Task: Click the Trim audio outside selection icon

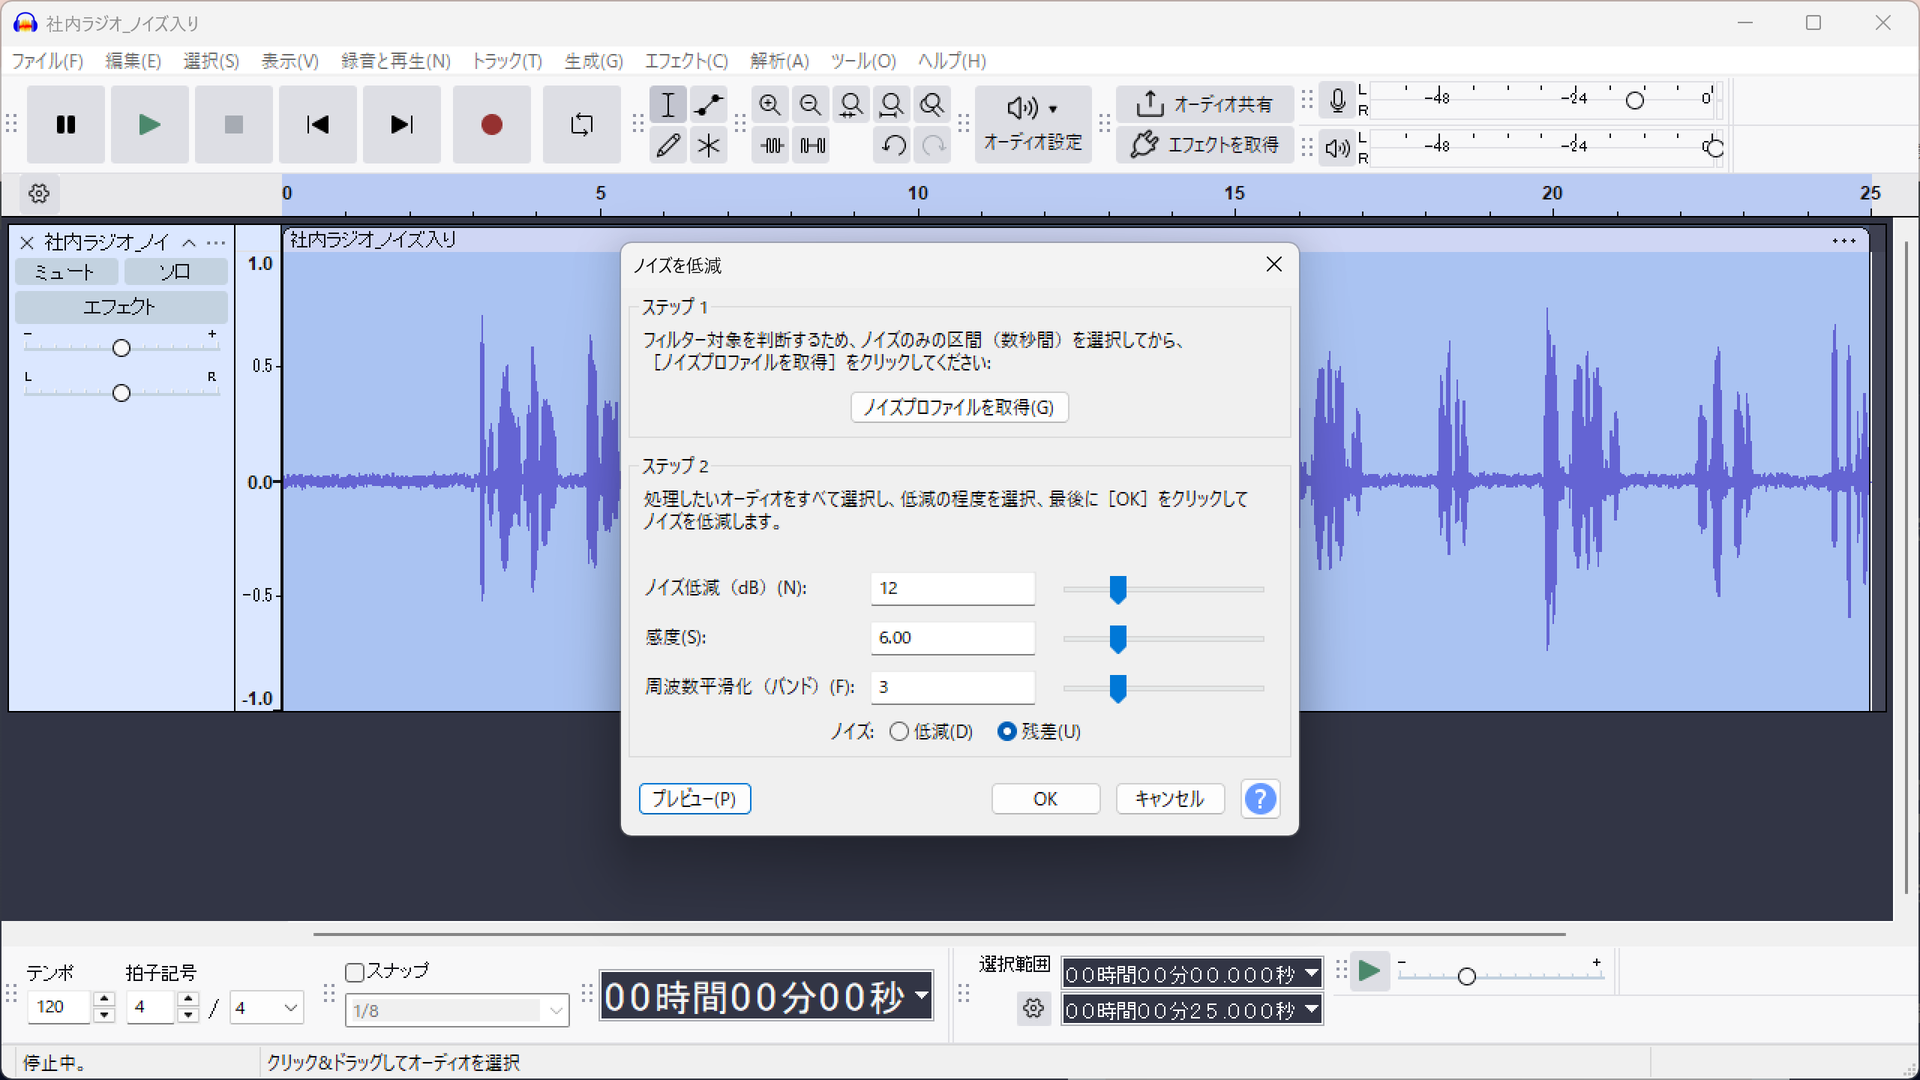Action: click(771, 146)
